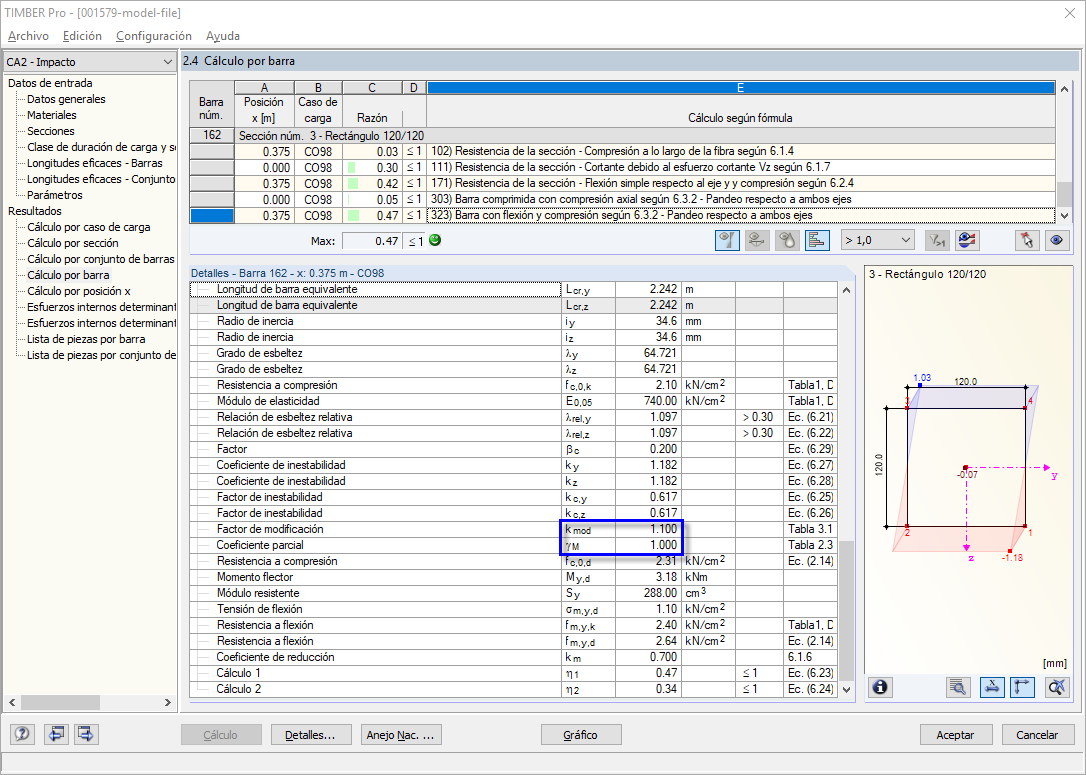Toggle the principal axes display button

(1022, 687)
